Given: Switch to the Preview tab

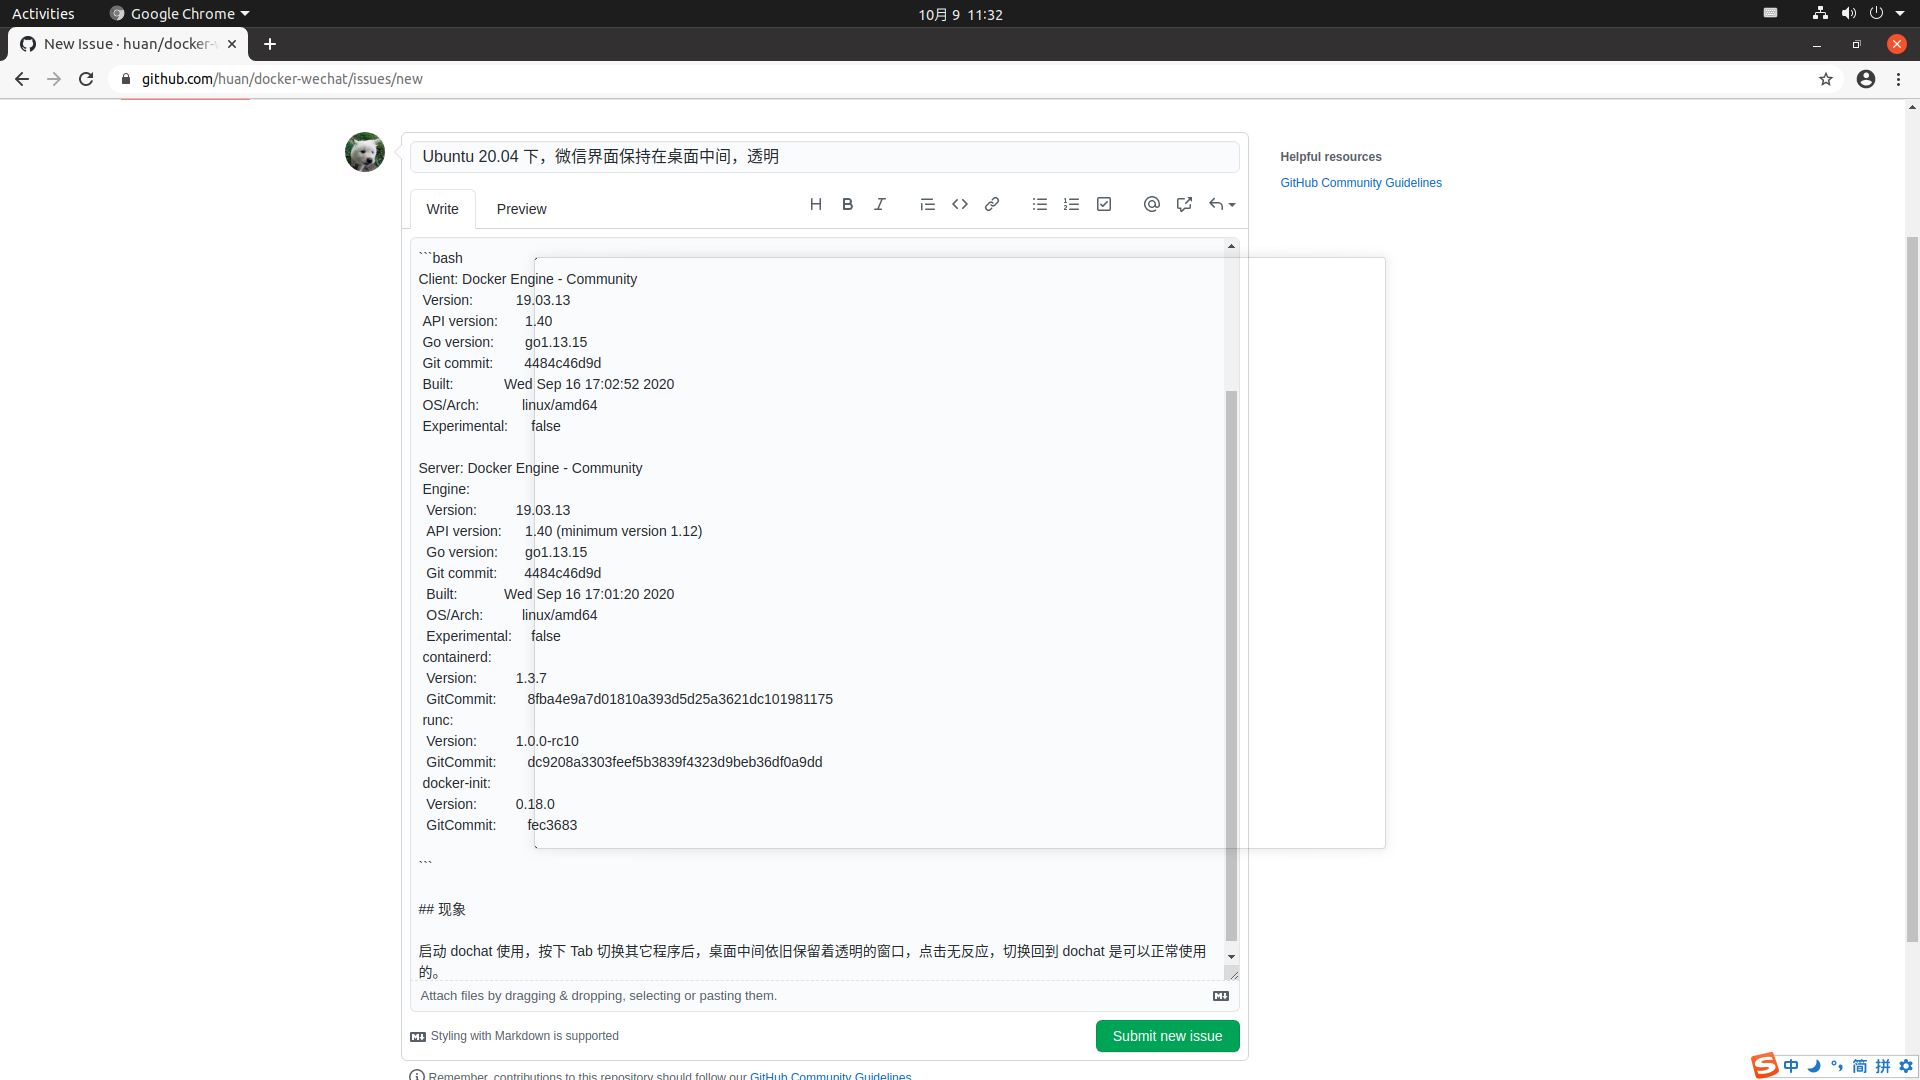Looking at the screenshot, I should (x=521, y=209).
